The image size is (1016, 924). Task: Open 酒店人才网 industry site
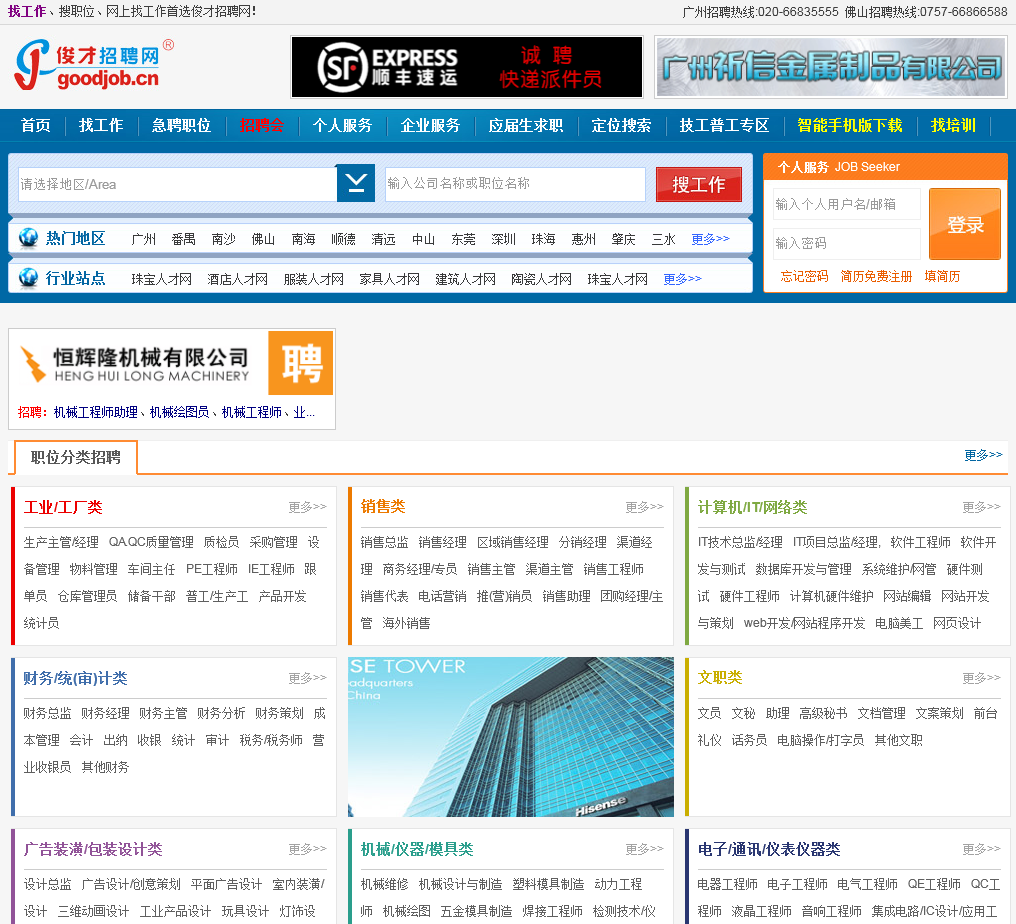pos(237,279)
